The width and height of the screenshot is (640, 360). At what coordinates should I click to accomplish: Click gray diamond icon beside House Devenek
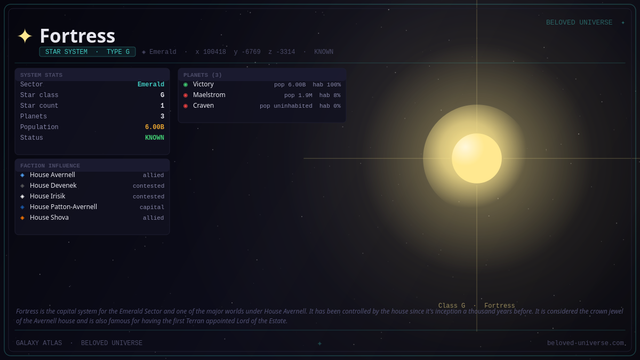22,186
